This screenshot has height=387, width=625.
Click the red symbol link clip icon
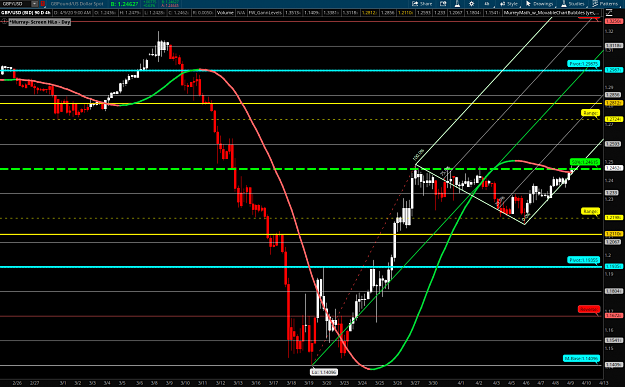[x=43, y=4]
